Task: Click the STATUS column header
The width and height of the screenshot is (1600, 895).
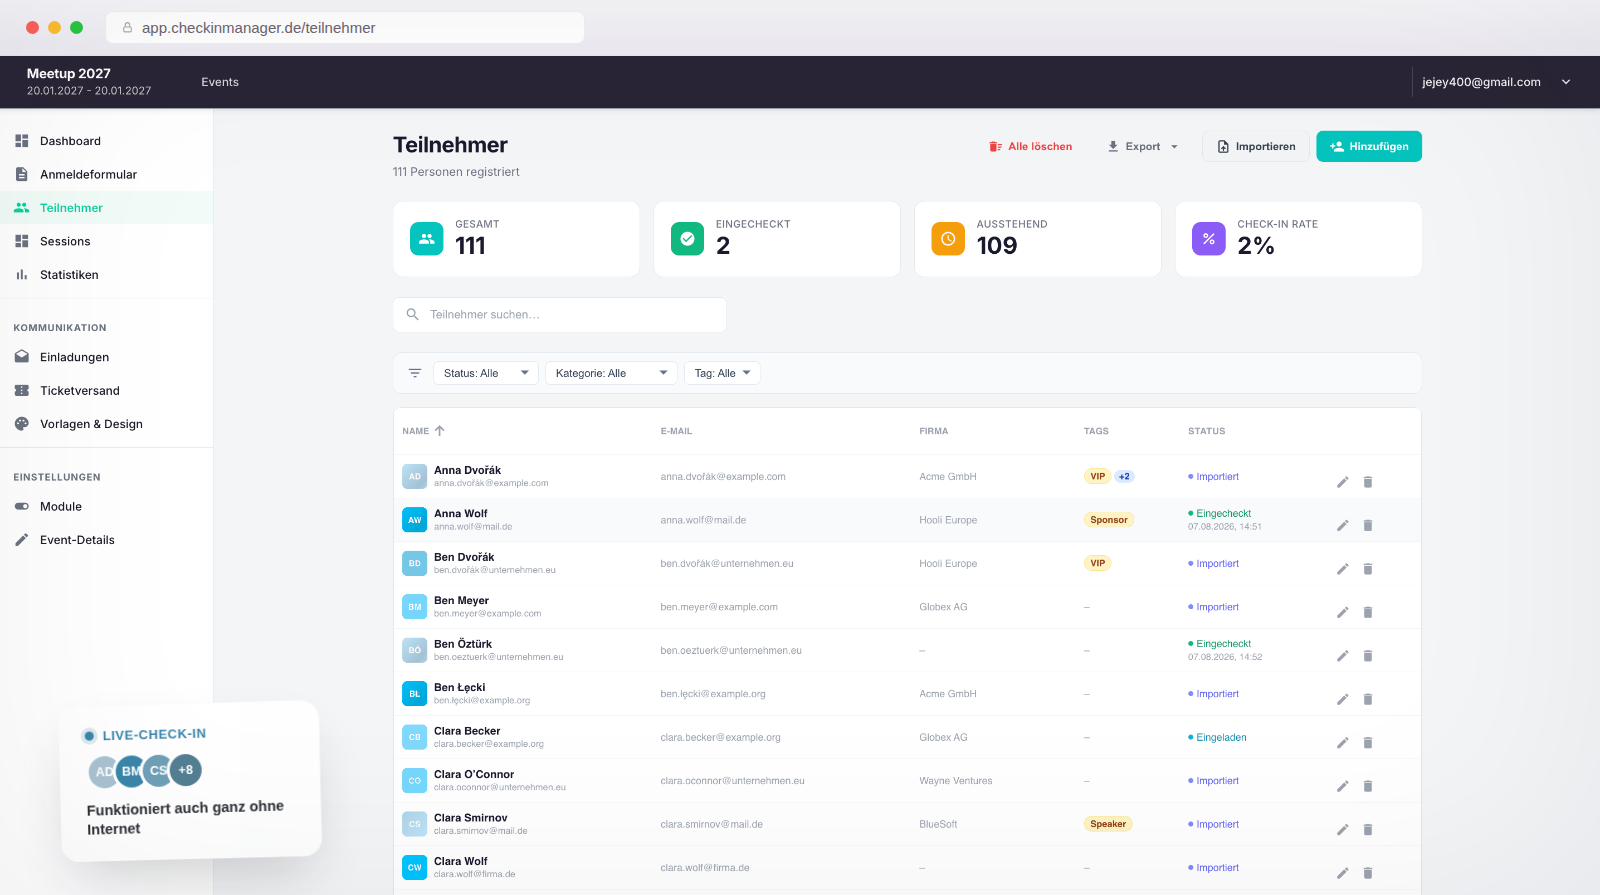Action: coord(1206,431)
